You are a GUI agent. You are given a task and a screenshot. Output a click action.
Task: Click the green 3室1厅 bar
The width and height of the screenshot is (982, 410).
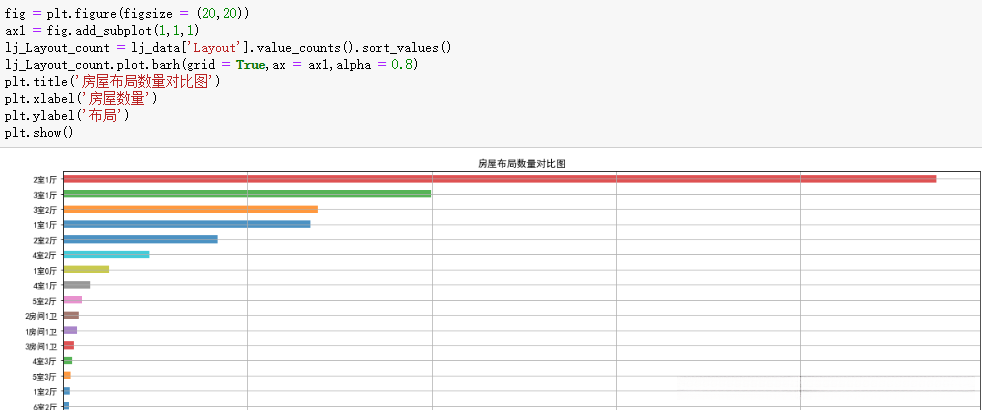tap(247, 194)
